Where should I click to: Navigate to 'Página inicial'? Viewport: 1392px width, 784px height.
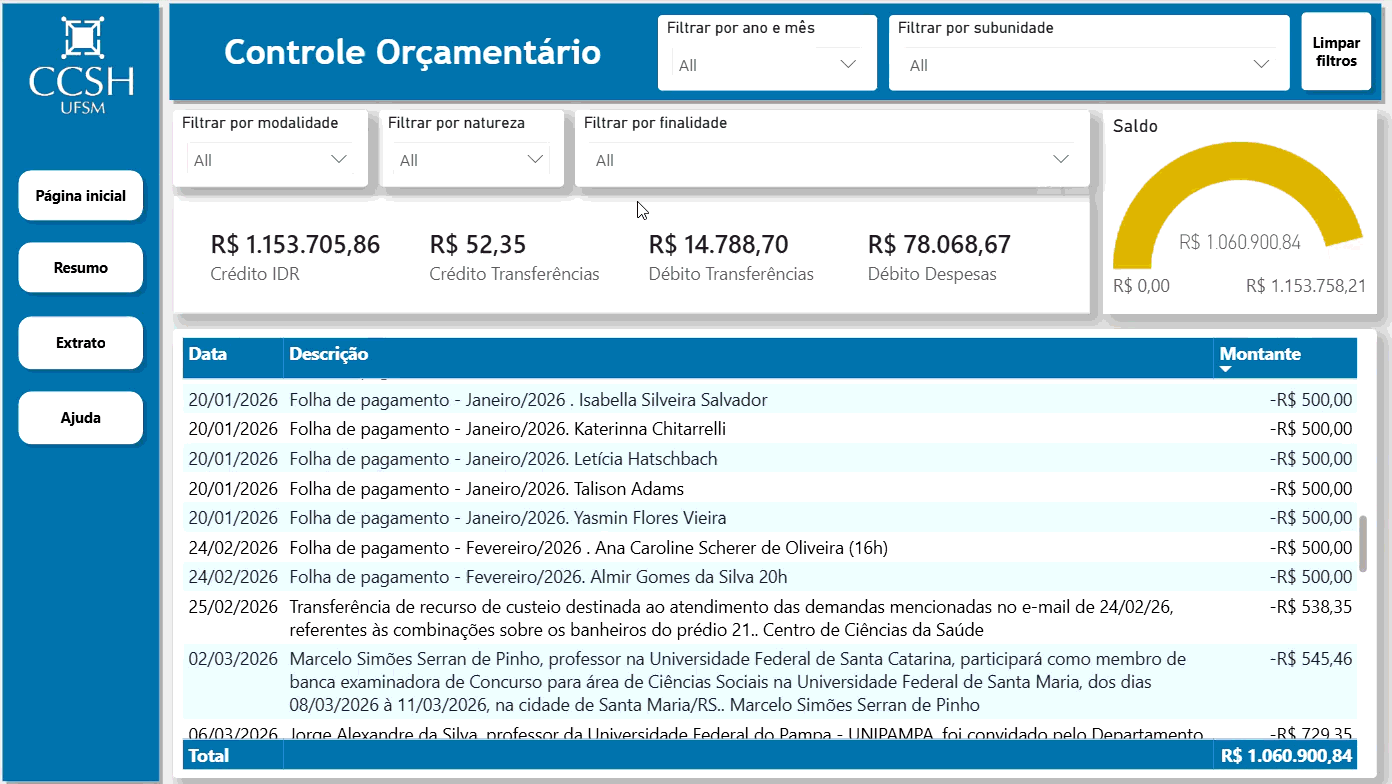[80, 195]
